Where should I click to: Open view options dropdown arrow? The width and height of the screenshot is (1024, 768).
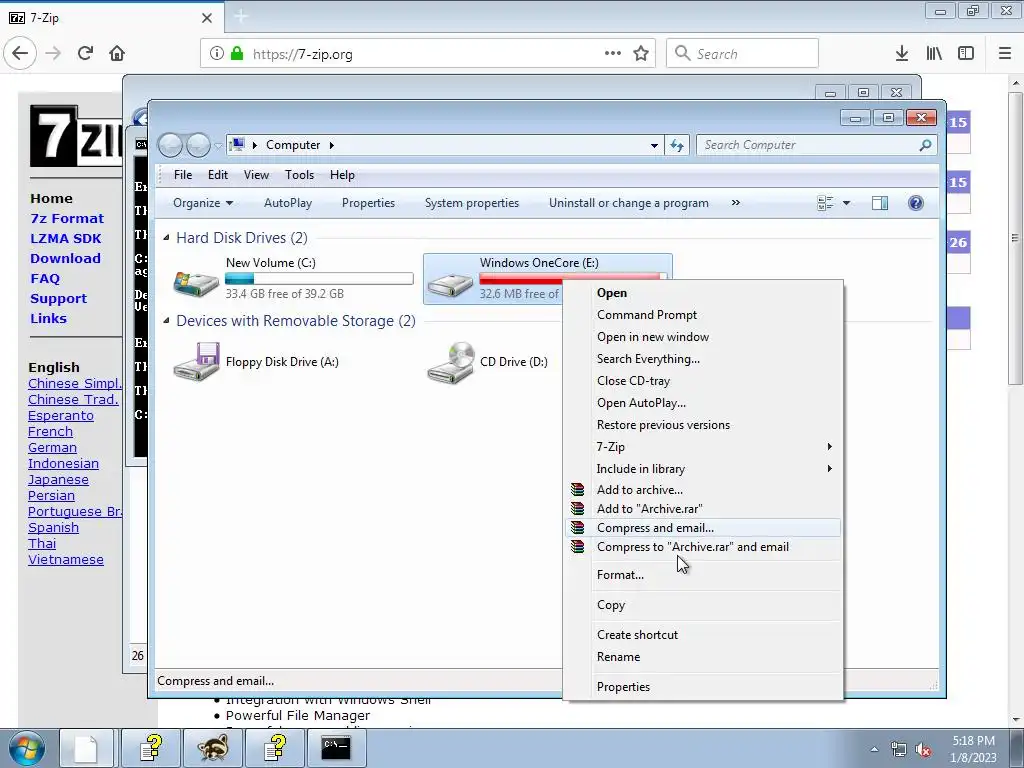click(846, 203)
